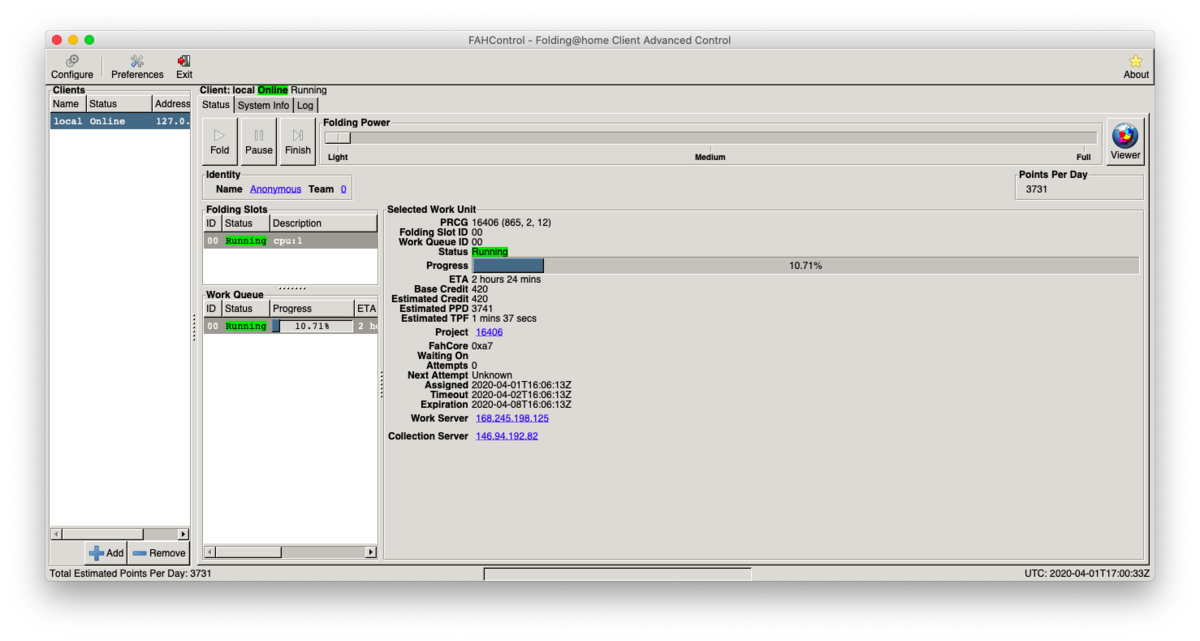Viewport: 1200px width, 641px height.
Task: Click Estimated TPF 1 mins 37 secs
Action: tap(504, 319)
